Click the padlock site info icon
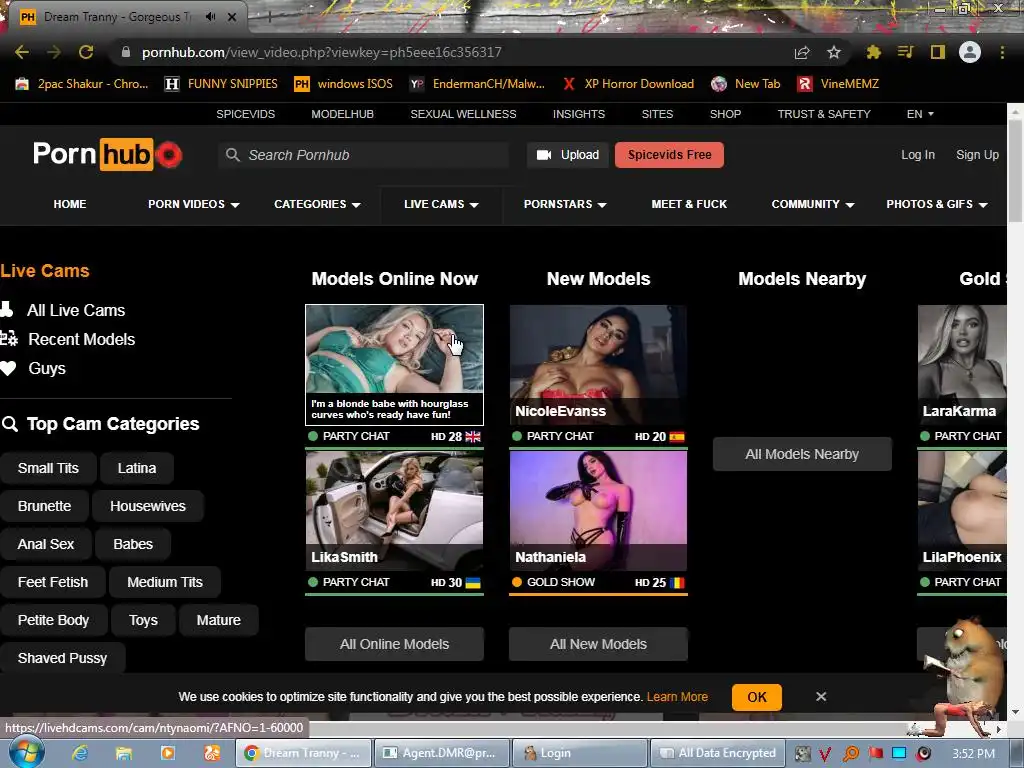This screenshot has height=768, width=1024. [126, 52]
